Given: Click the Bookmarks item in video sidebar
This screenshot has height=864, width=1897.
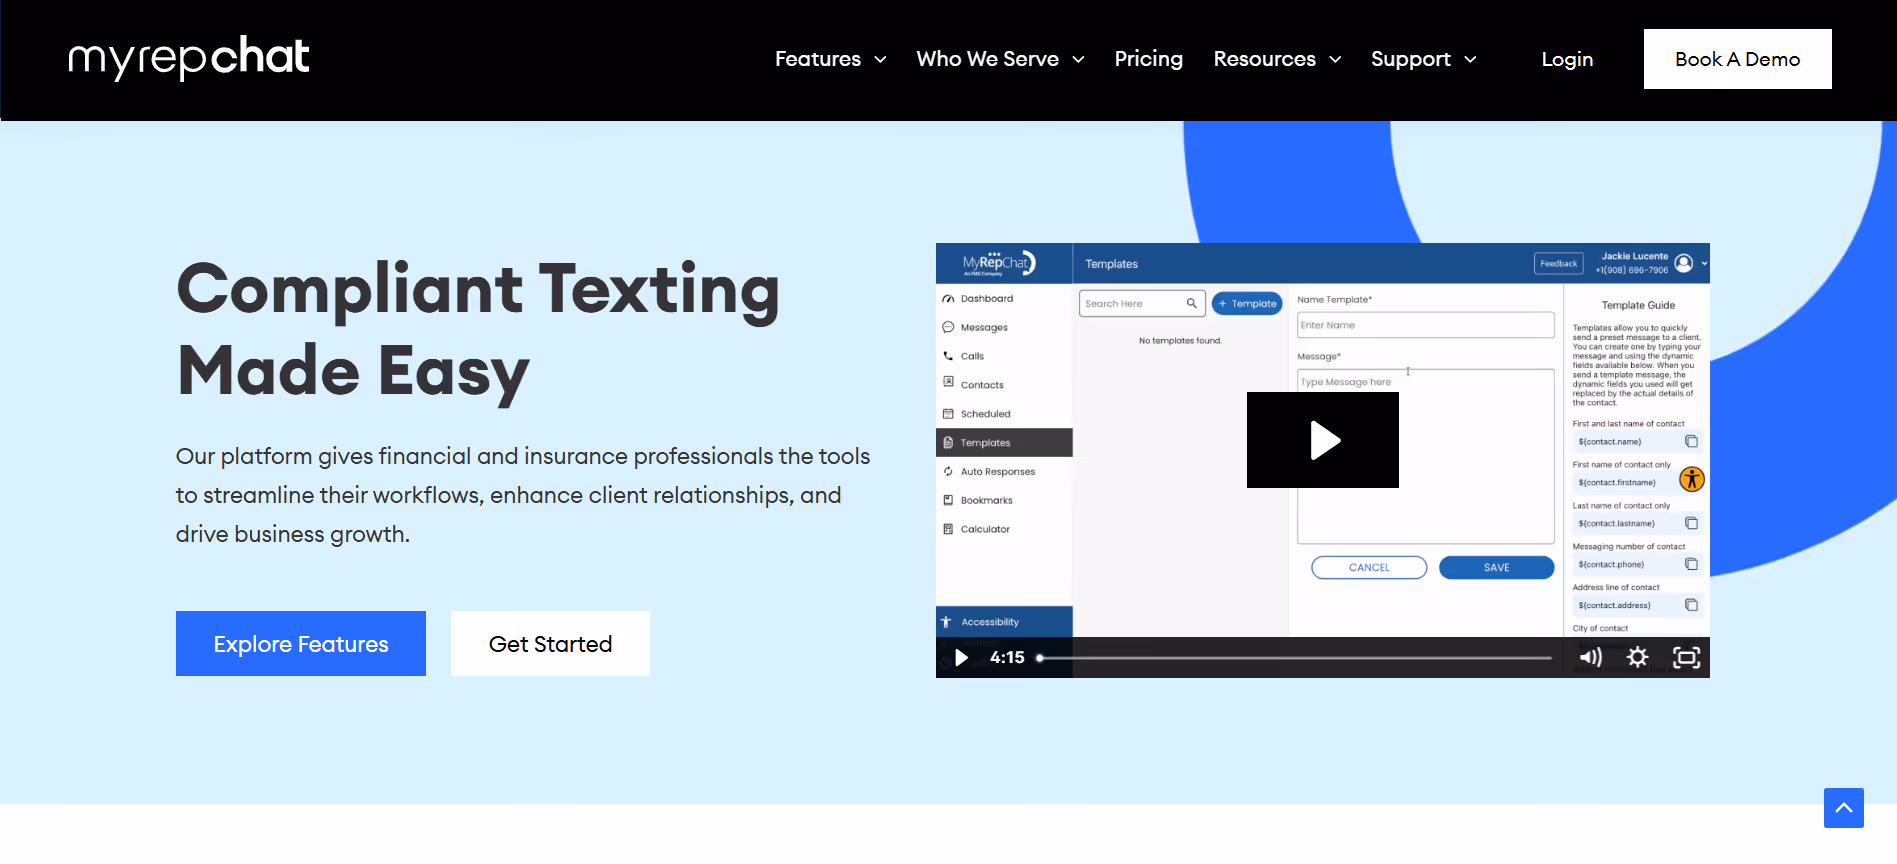Looking at the screenshot, I should click(1004, 501).
